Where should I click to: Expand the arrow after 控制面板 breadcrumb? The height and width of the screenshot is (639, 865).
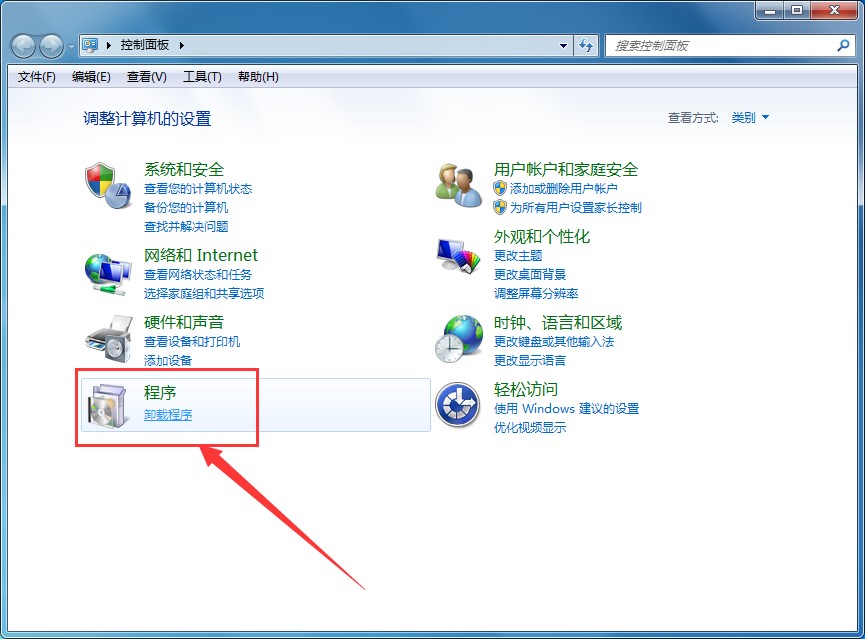point(181,45)
